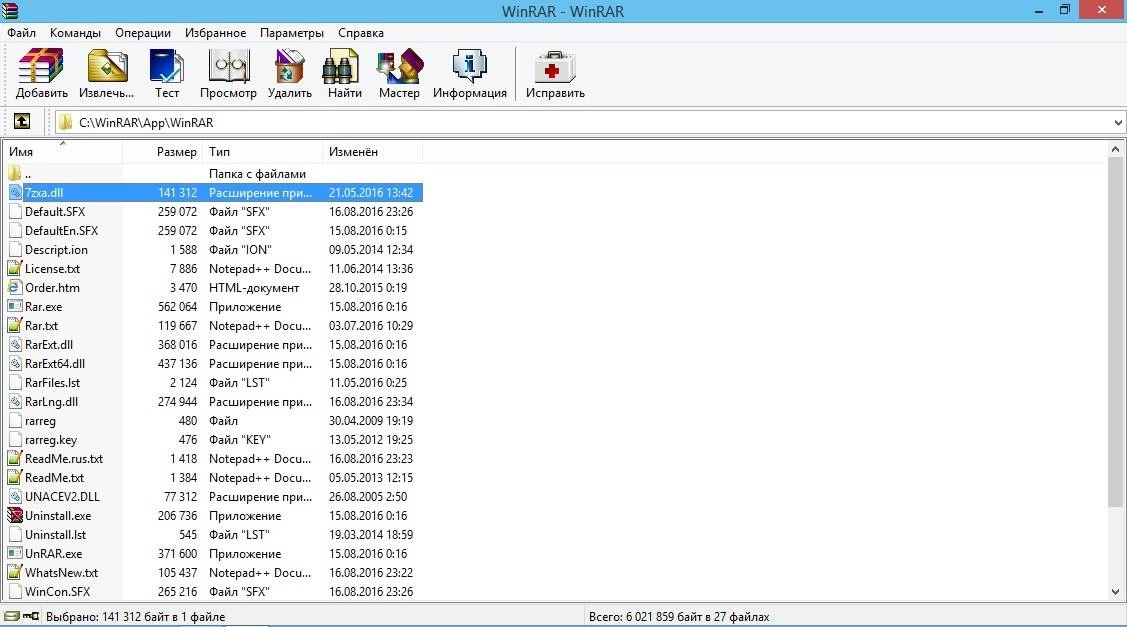Click the WinRAR app icon in title bar
This screenshot has width=1127, height=627.
point(9,10)
